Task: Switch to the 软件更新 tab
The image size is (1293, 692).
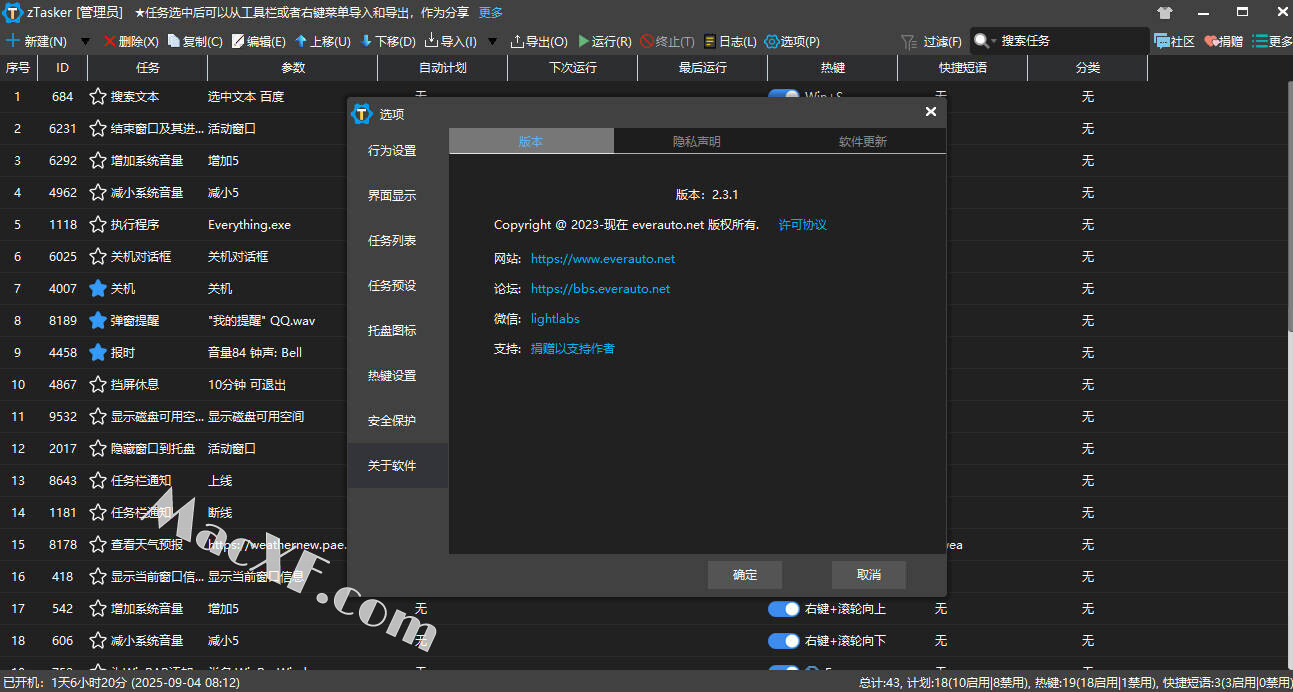Action: (x=863, y=141)
